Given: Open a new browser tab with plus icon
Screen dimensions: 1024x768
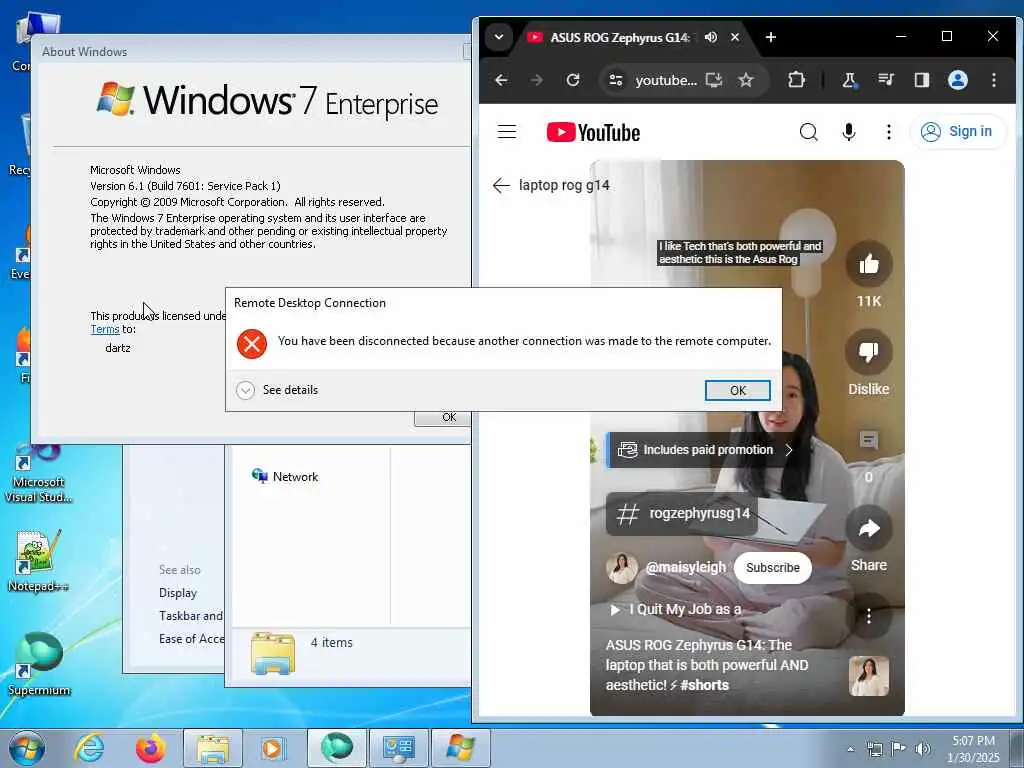Looking at the screenshot, I should pos(771,37).
